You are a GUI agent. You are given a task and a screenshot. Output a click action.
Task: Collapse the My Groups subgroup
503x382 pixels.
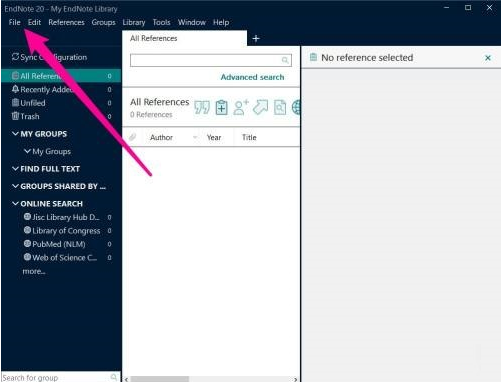pyautogui.click(x=27, y=151)
